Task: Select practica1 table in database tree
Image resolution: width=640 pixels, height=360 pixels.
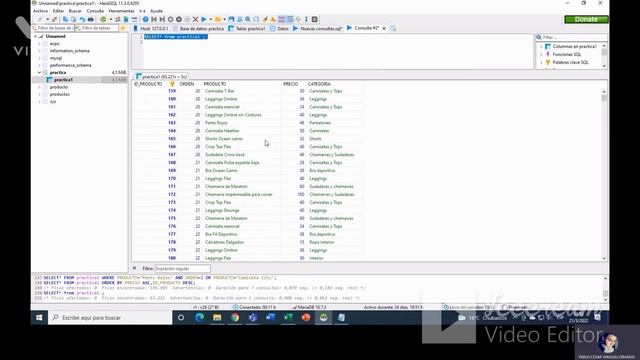Action: [63, 80]
